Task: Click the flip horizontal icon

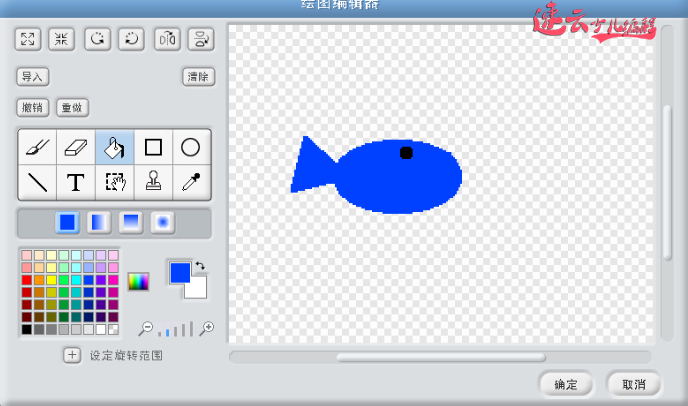Action: (166, 40)
